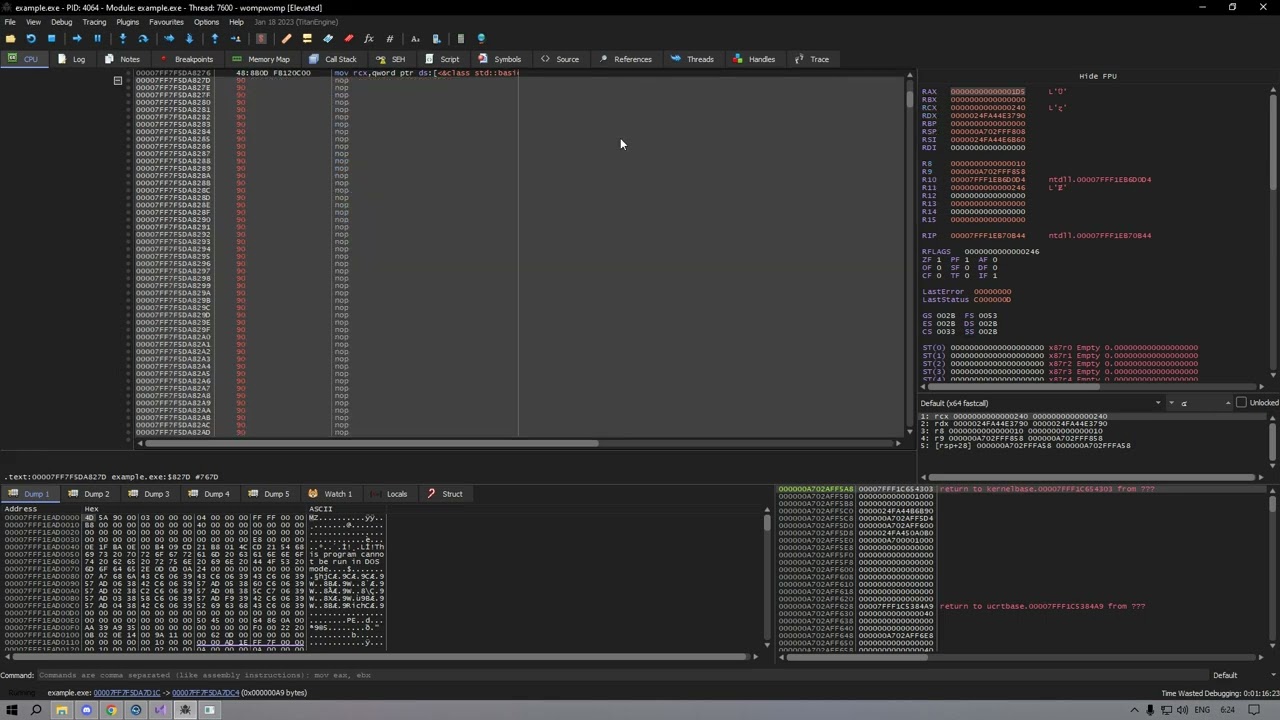Screen dimensions: 1280x720
Task: Open Visual Studio from the taskbar
Action: [x=160, y=710]
